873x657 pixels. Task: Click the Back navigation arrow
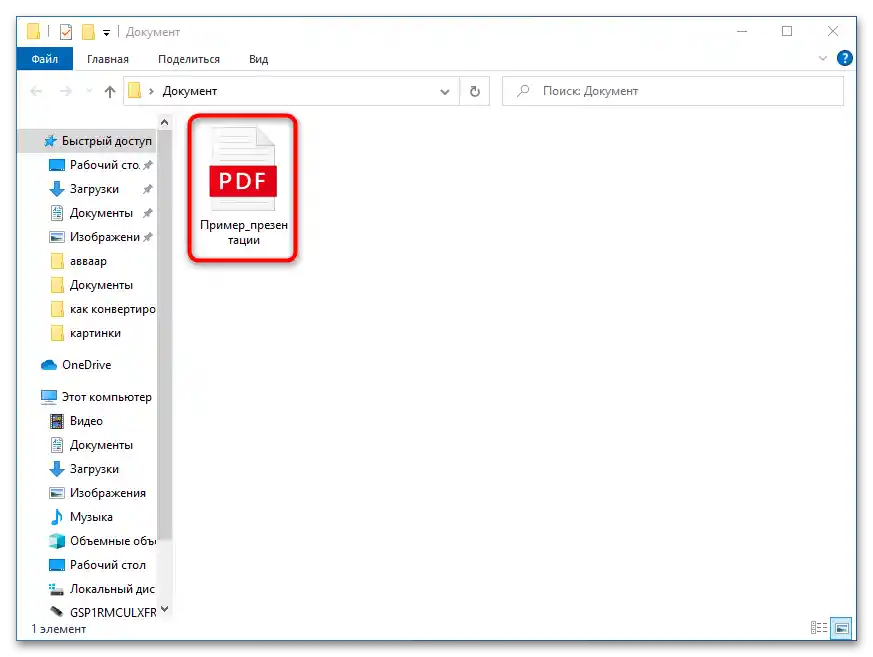(36, 91)
